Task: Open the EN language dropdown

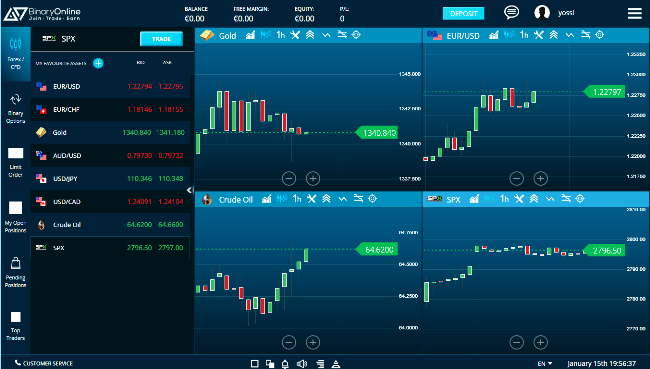Action: pyautogui.click(x=545, y=364)
